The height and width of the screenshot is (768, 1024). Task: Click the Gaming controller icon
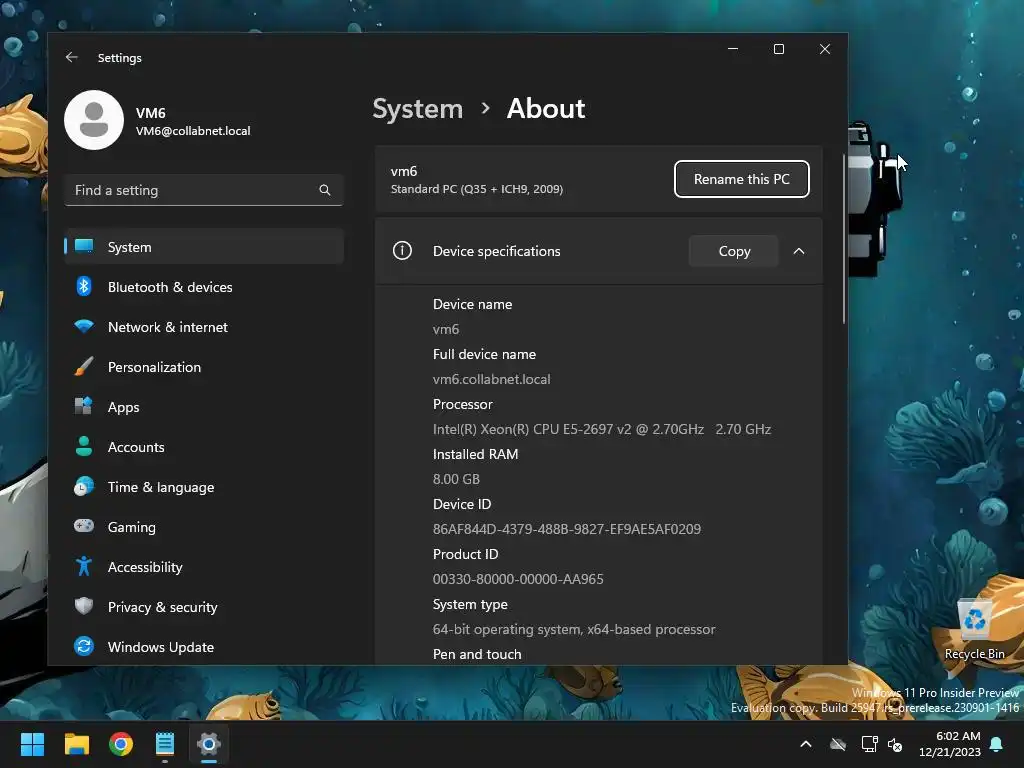84,526
